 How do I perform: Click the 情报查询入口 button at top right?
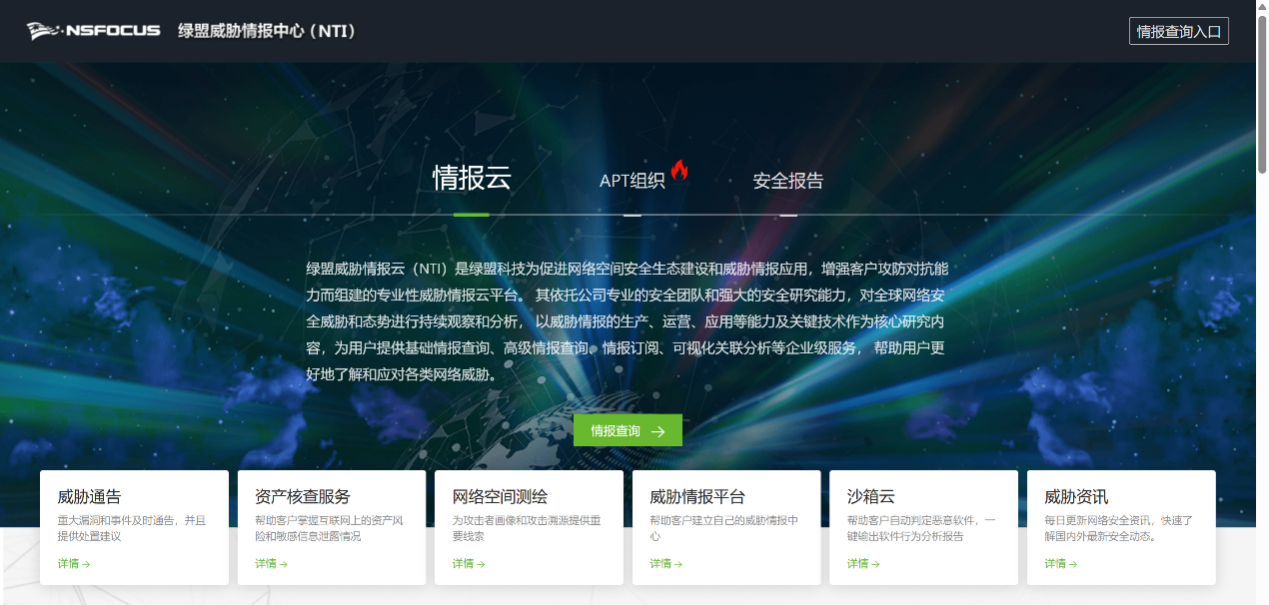1178,30
